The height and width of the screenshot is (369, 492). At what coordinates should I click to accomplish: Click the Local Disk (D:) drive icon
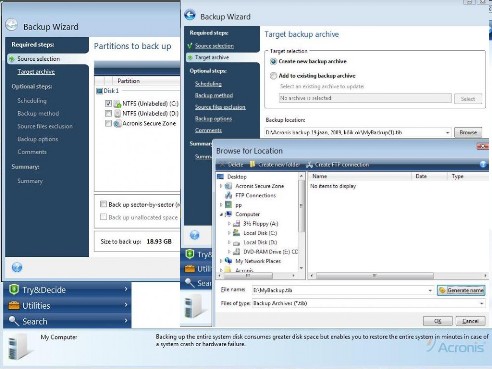click(236, 242)
